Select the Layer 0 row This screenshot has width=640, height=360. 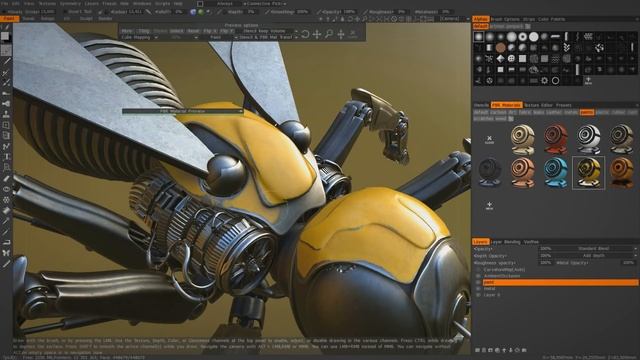pos(560,295)
